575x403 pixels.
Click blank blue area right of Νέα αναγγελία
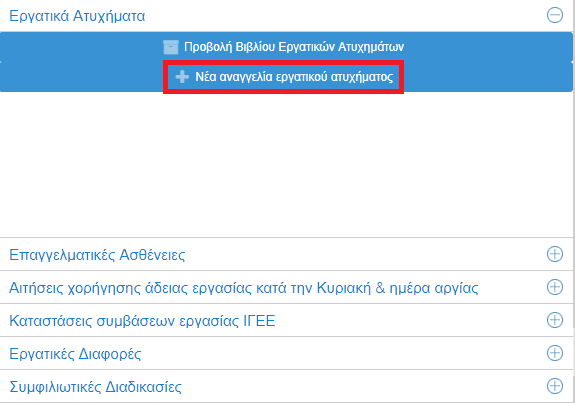[488, 77]
